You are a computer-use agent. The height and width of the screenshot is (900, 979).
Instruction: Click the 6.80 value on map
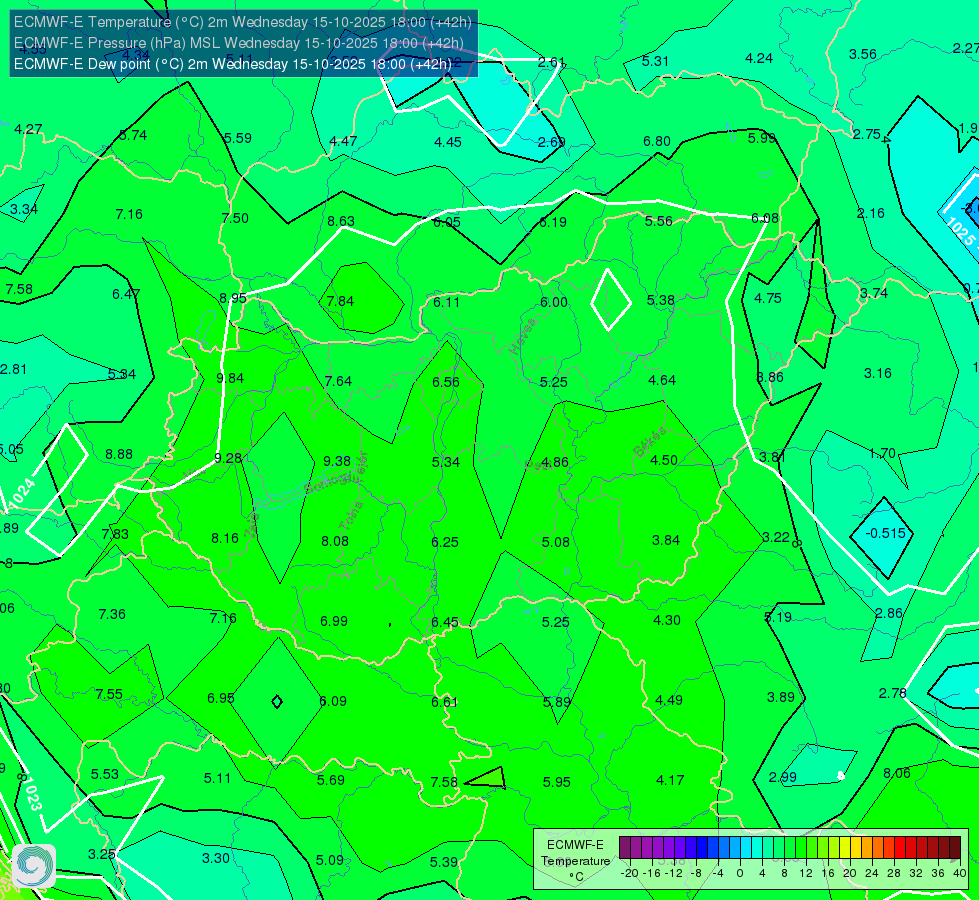tap(657, 141)
